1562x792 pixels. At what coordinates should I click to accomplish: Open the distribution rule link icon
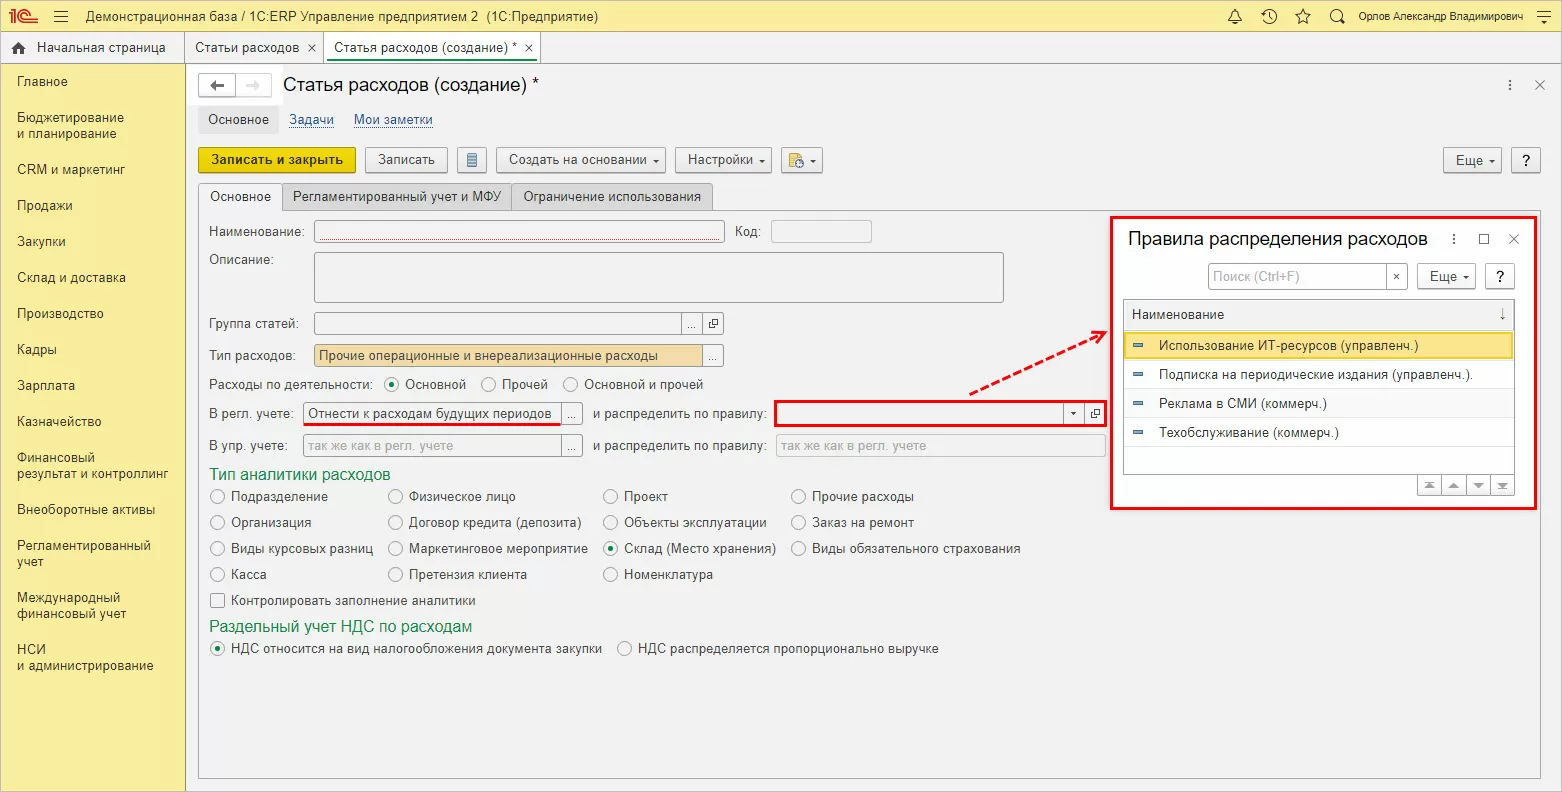click(1095, 414)
